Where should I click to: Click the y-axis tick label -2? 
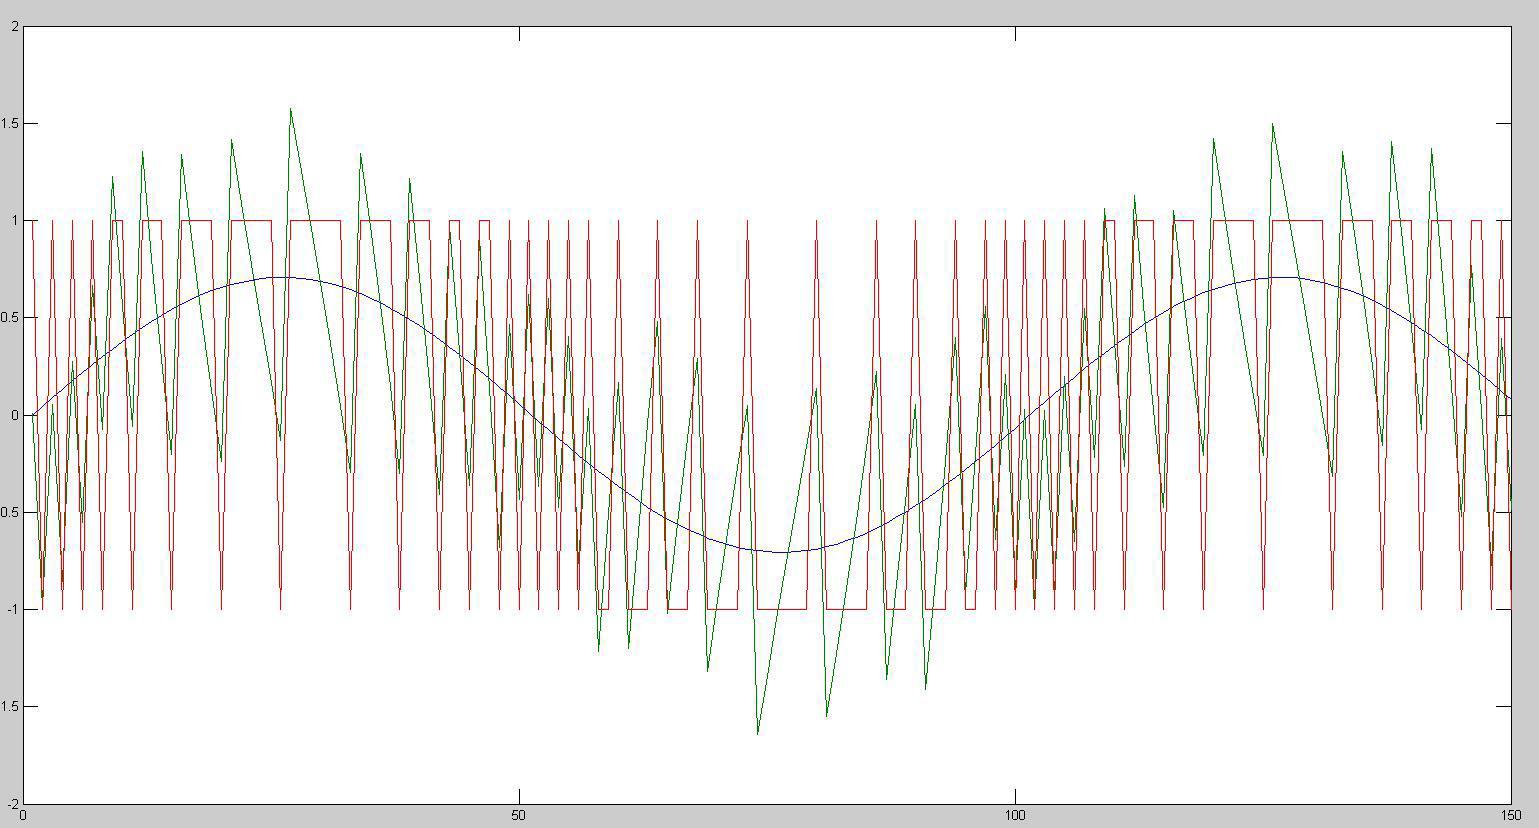pos(12,803)
